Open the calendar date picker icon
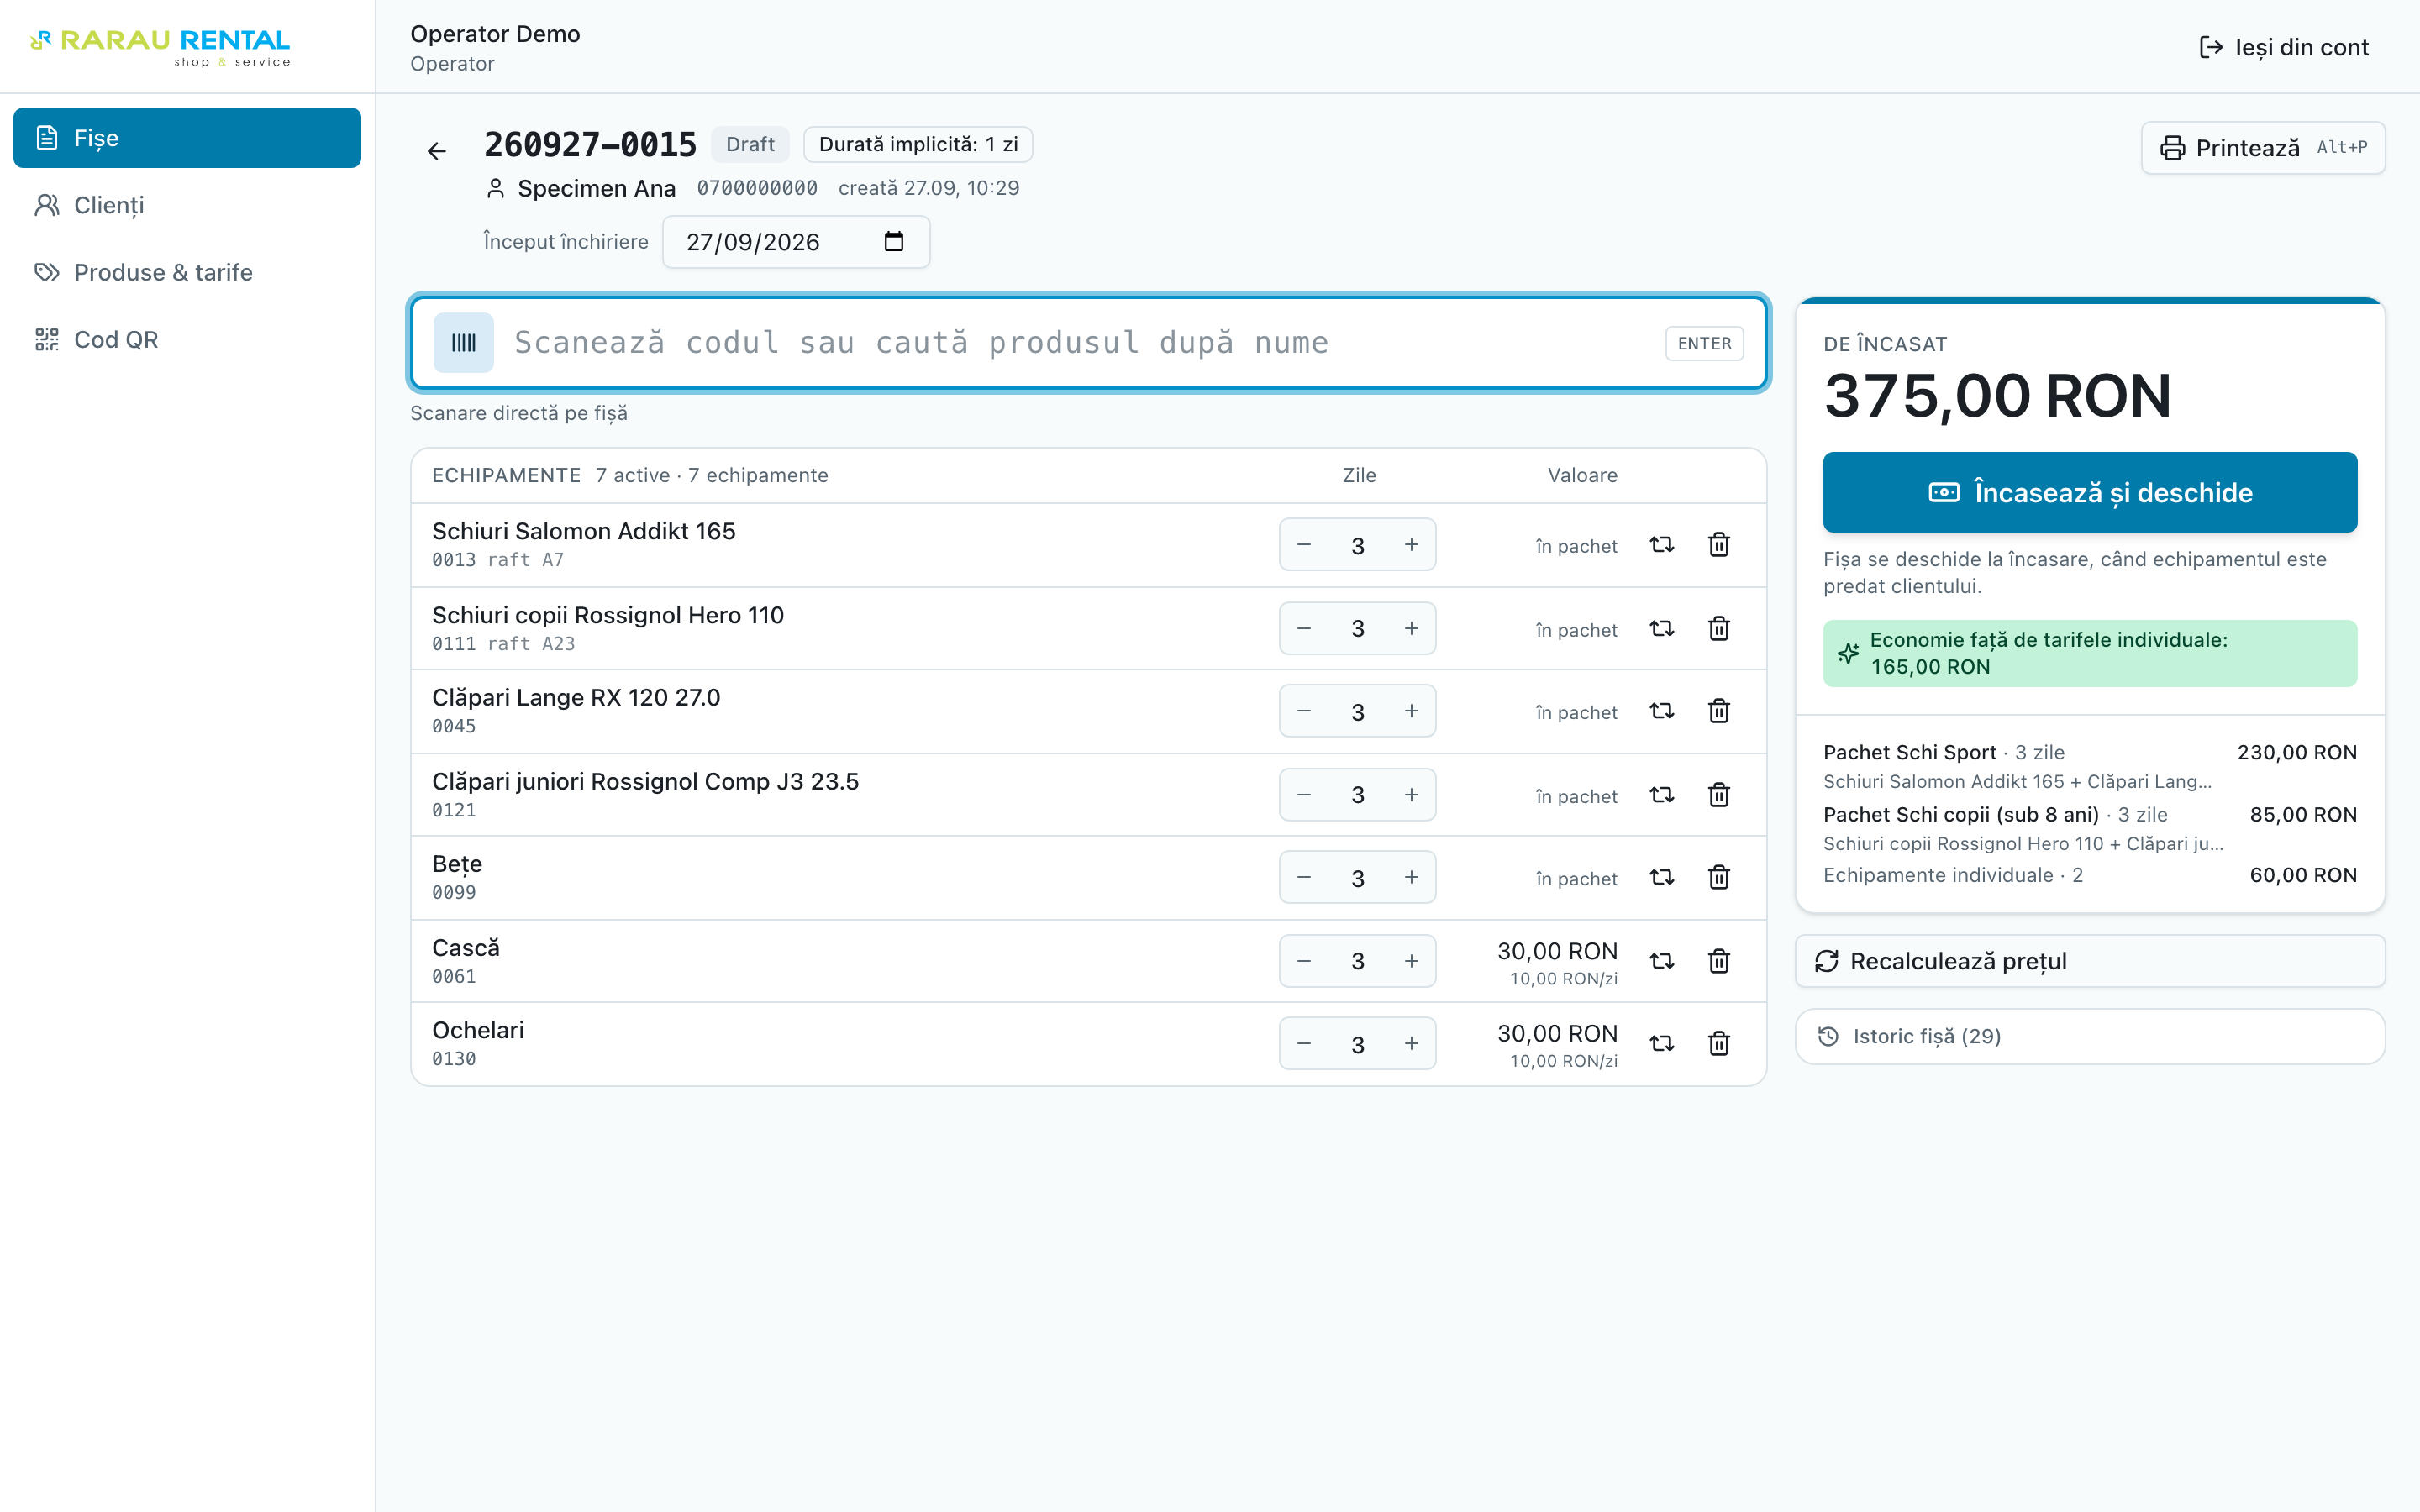Image resolution: width=2420 pixels, height=1512 pixels. (x=894, y=242)
